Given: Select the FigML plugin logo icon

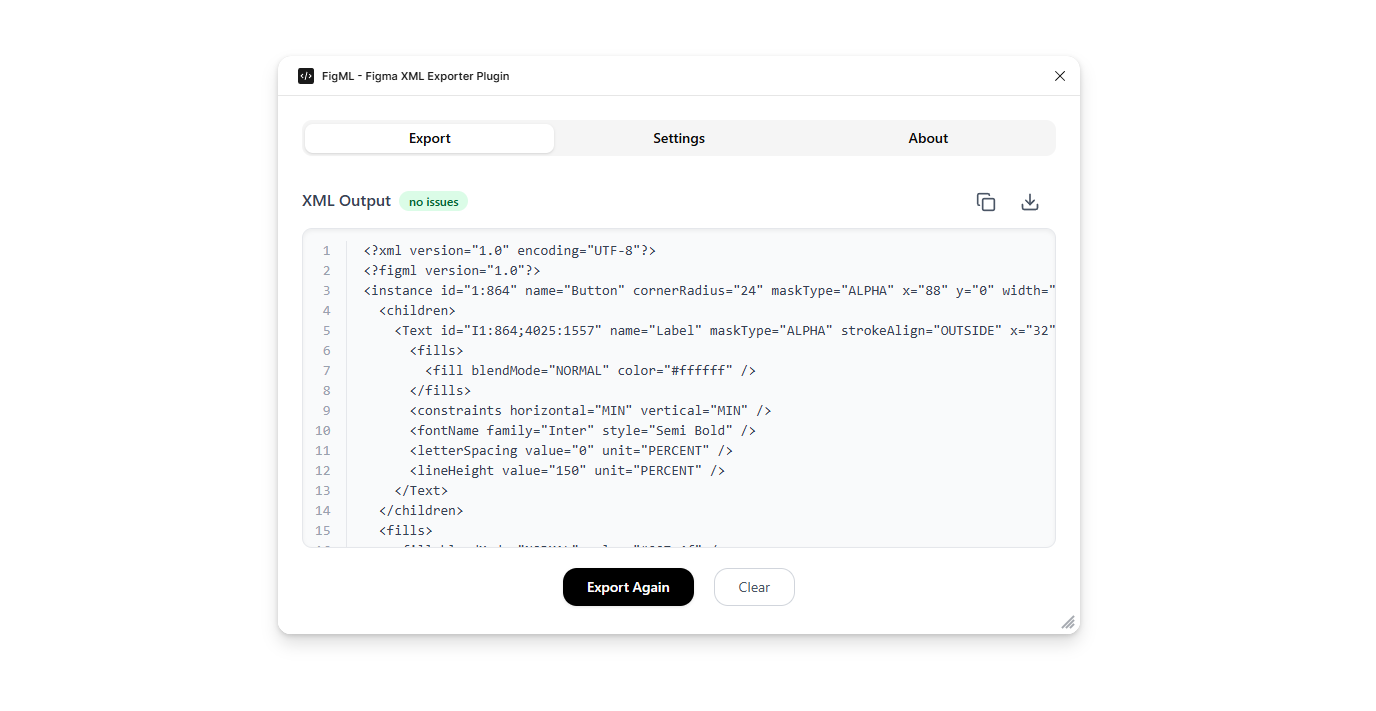Looking at the screenshot, I should [x=305, y=76].
